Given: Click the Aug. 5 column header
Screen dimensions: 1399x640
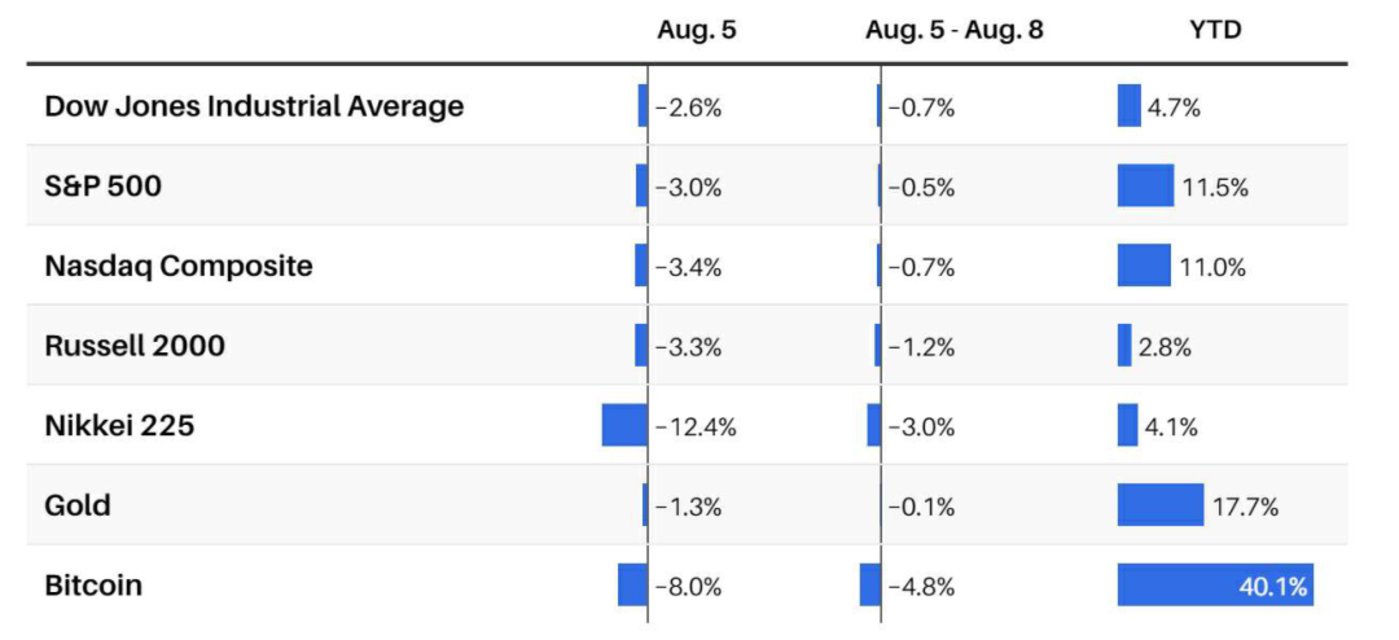Looking at the screenshot, I should pyautogui.click(x=696, y=30).
